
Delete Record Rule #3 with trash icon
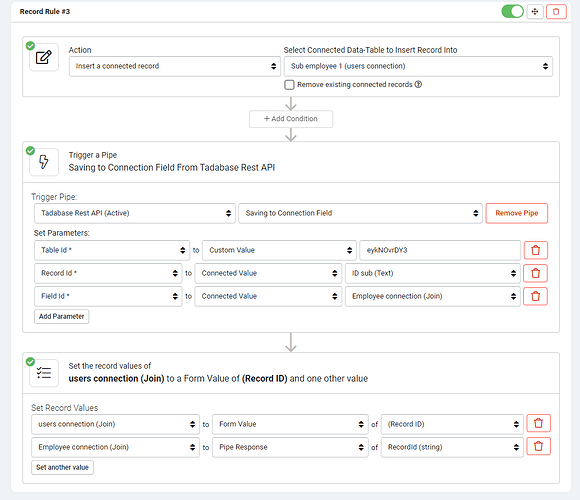(556, 12)
